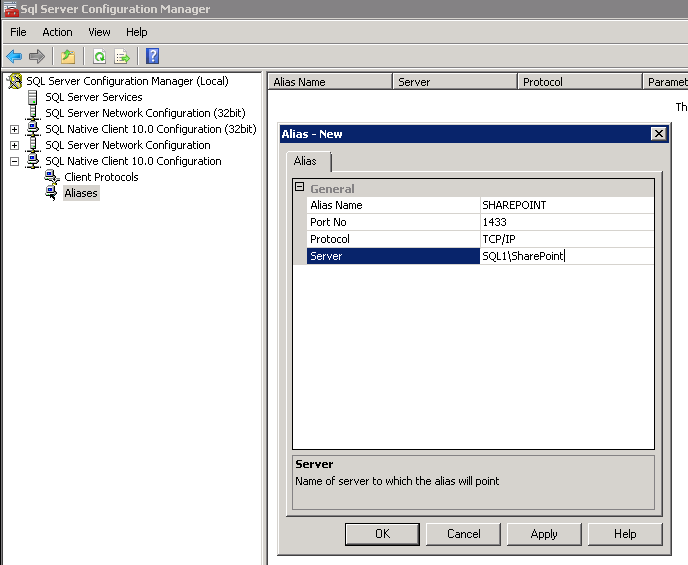
Task: Click the Help button in the dialog
Action: pos(625,534)
